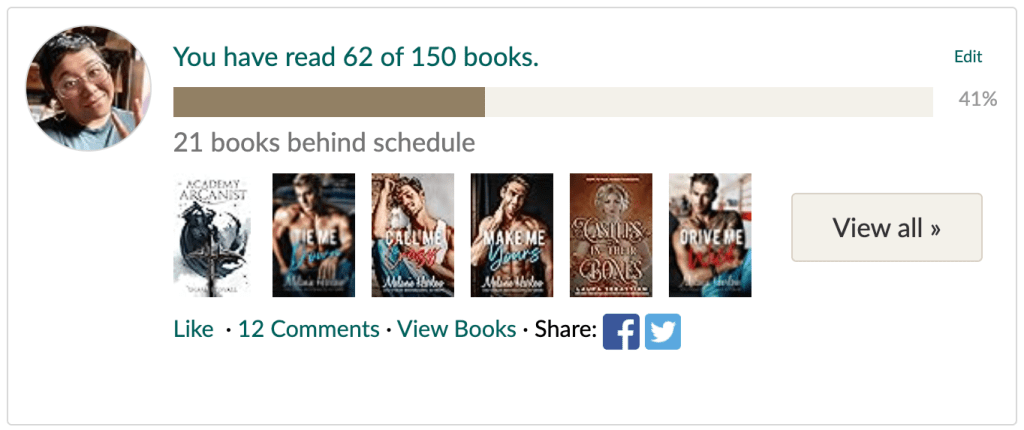This screenshot has width=1024, height=430.
Task: Click the View all » button
Action: click(887, 227)
